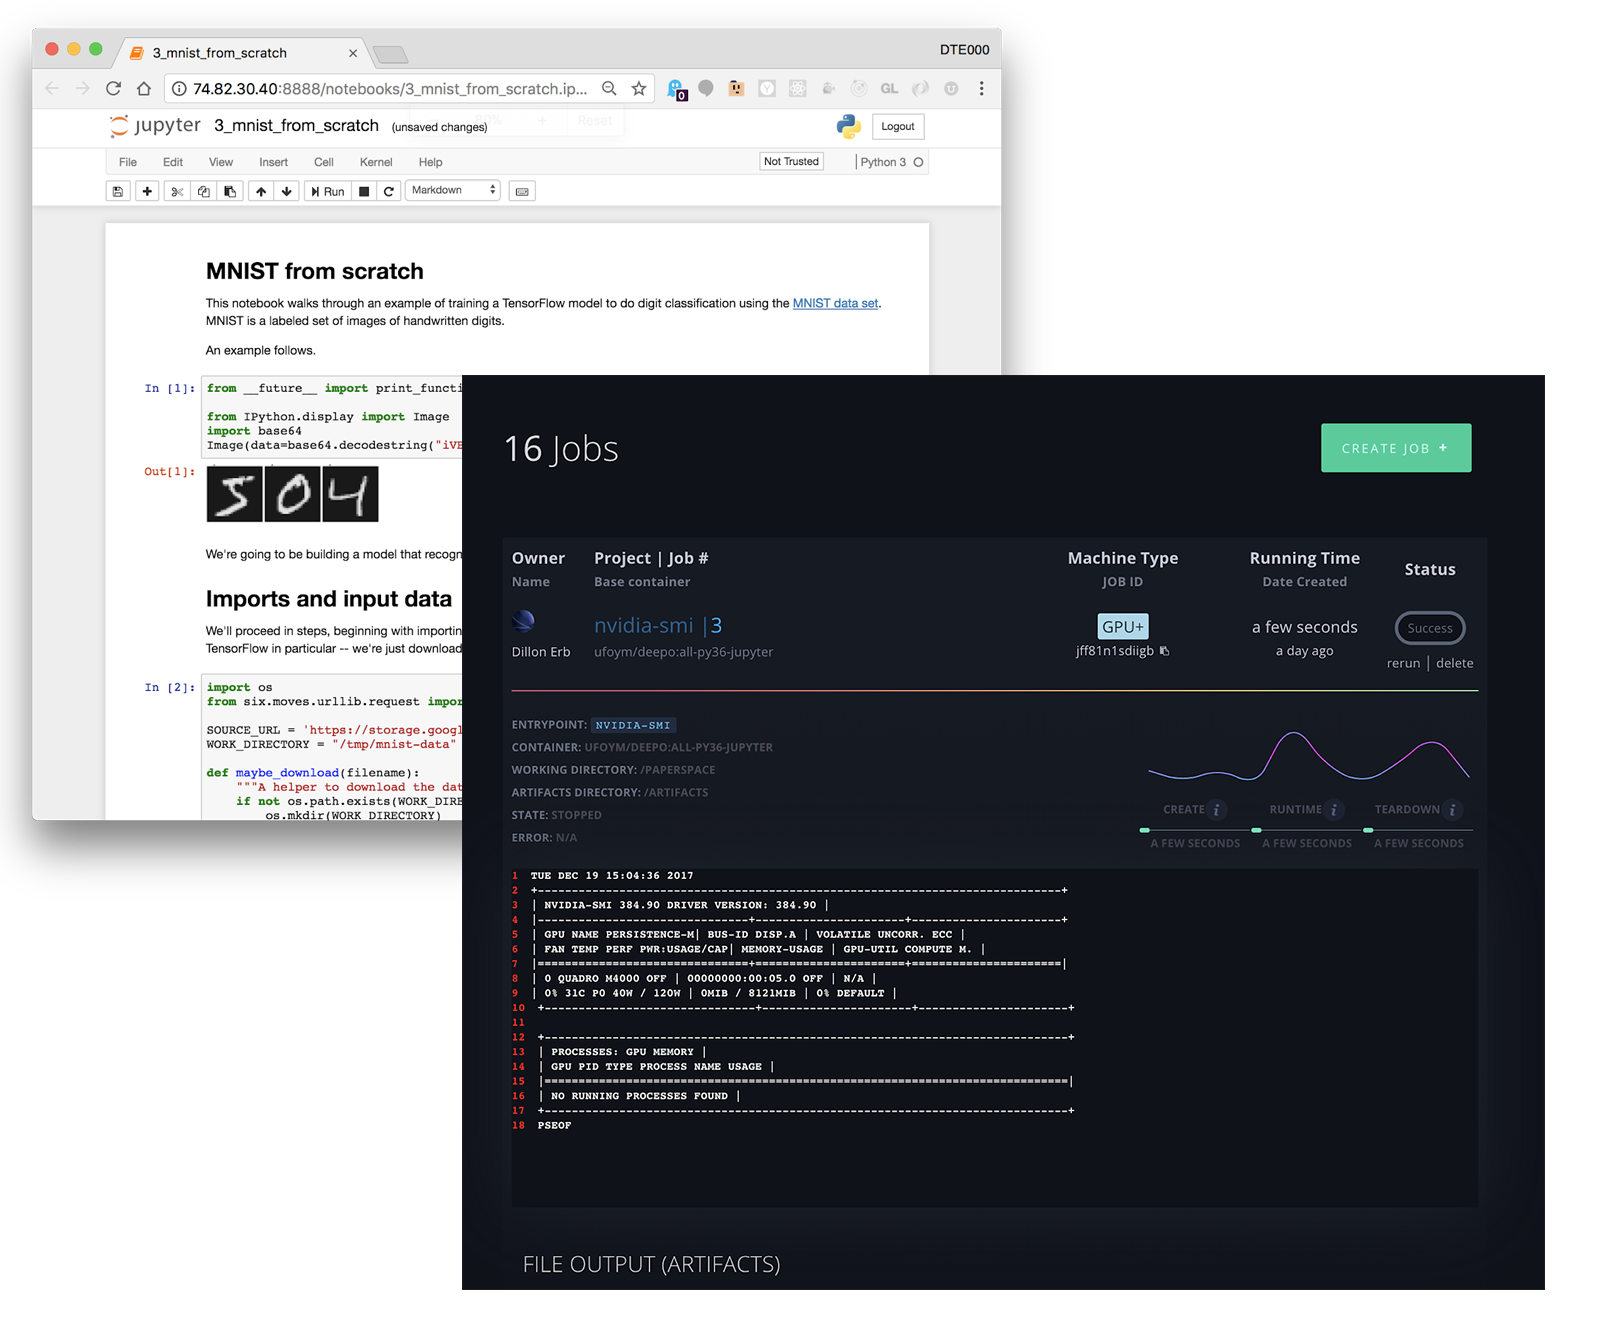Open the Jupyter View menu

pos(221,162)
